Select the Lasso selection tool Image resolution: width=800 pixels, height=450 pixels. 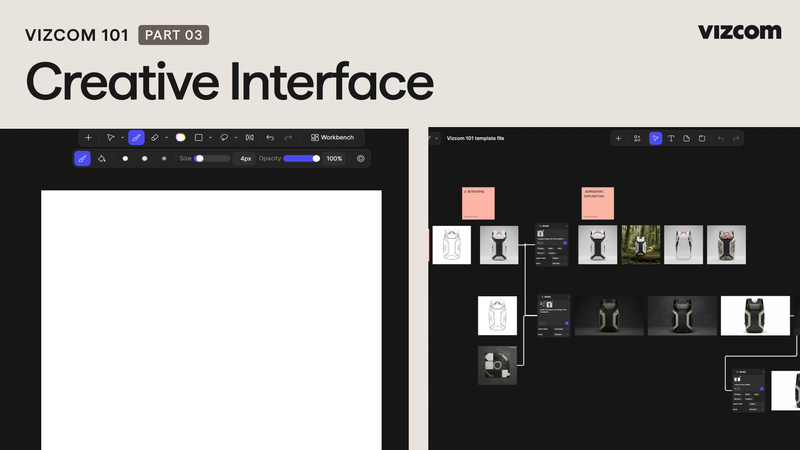(224, 138)
